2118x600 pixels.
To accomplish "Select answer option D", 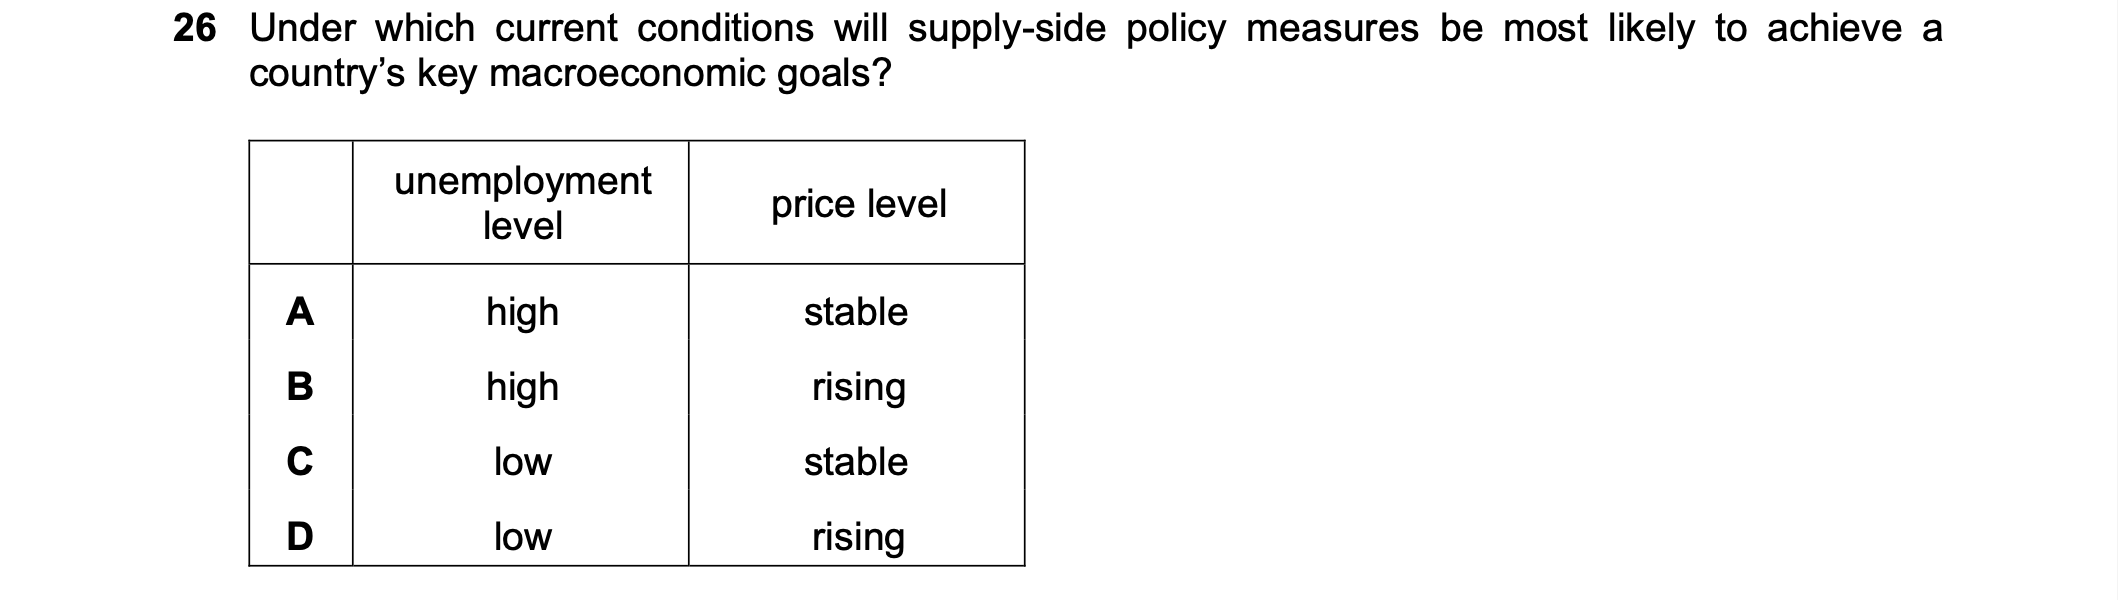I will (x=300, y=537).
